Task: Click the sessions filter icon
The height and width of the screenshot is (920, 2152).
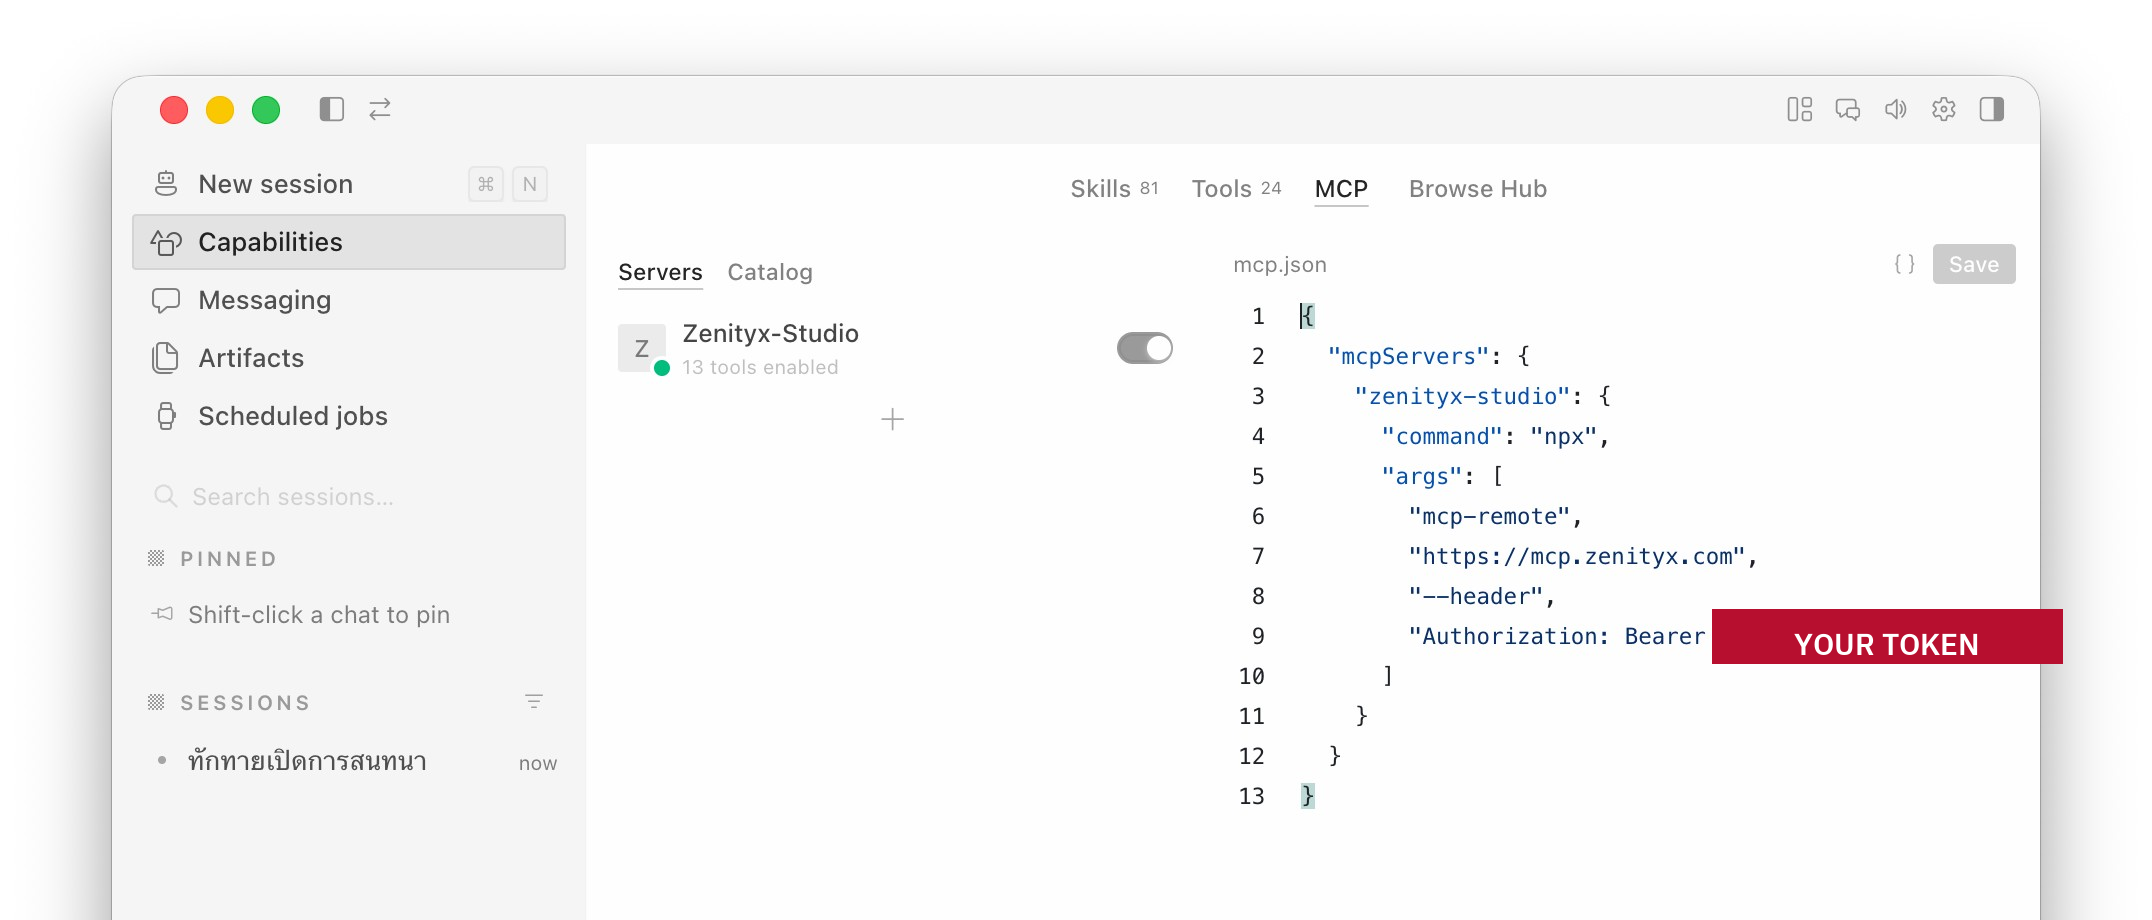Action: click(x=534, y=702)
